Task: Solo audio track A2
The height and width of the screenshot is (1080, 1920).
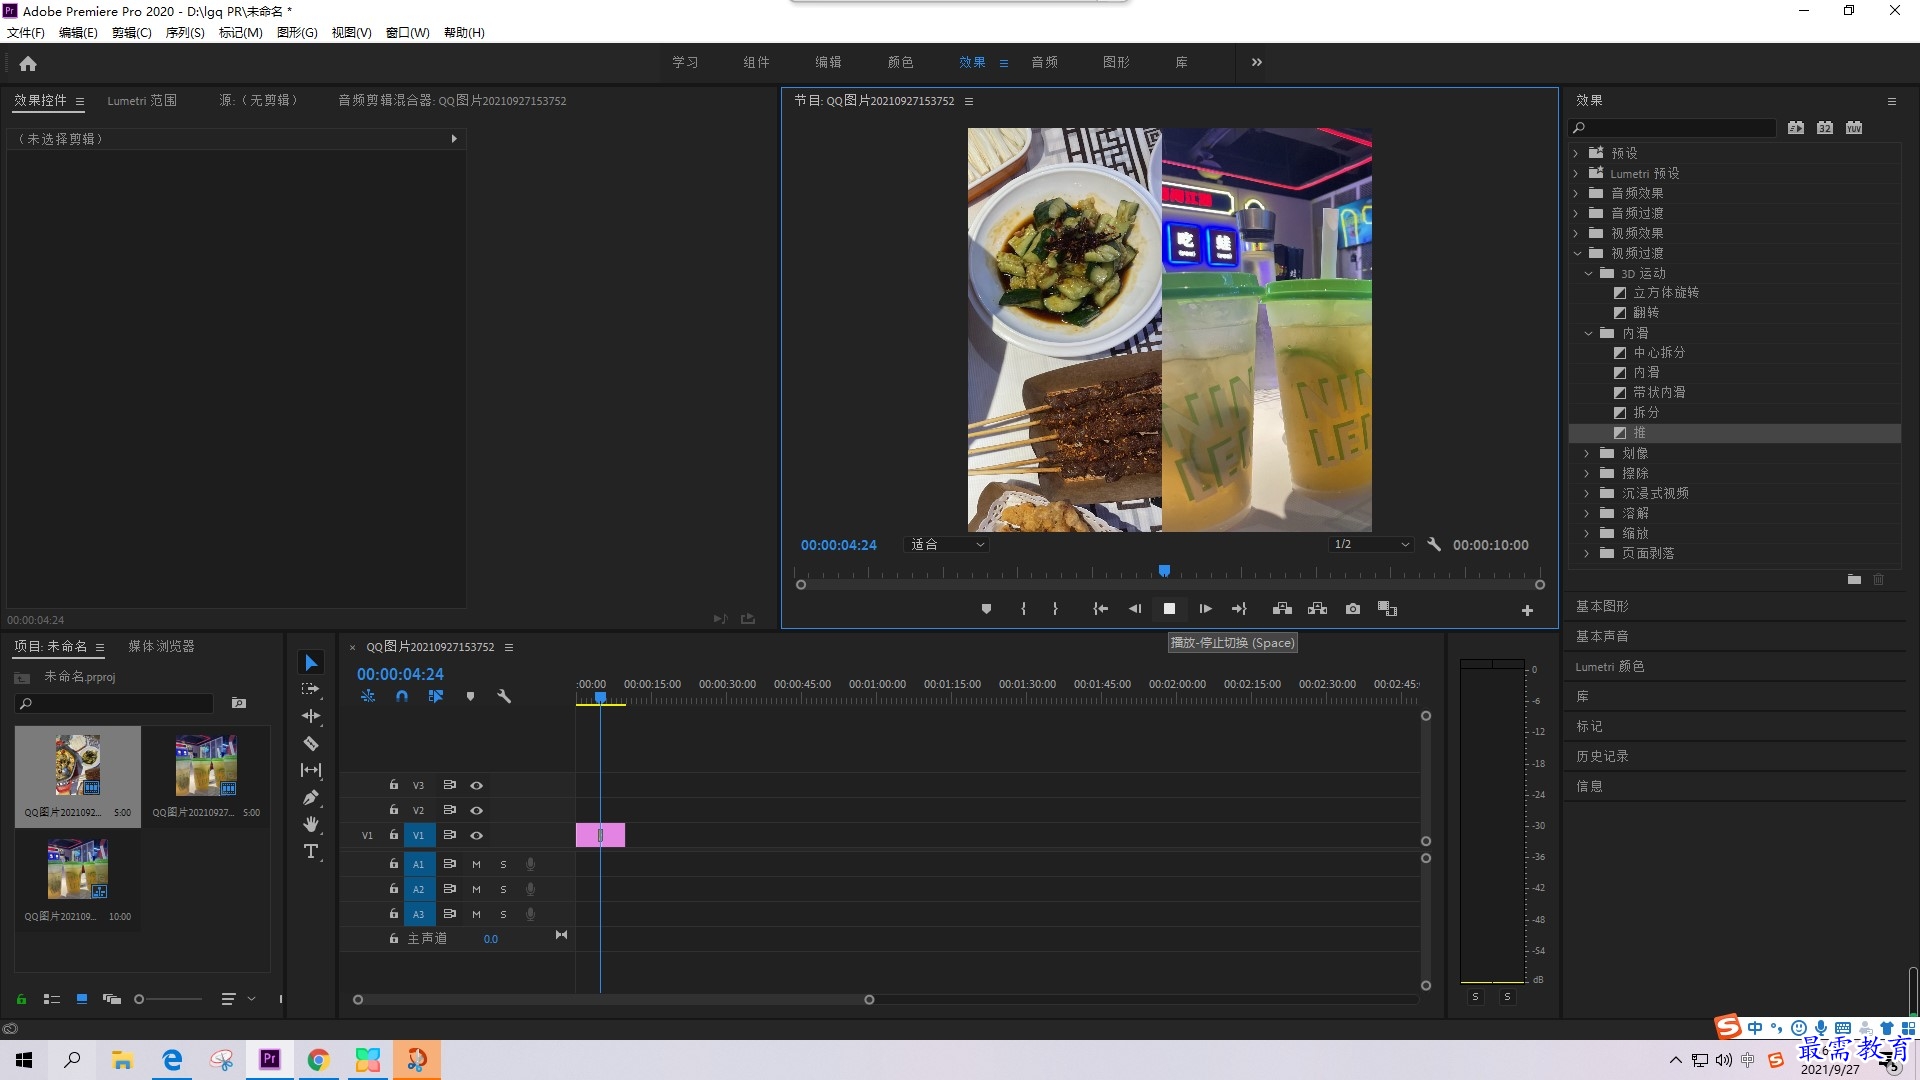Action: 503,889
